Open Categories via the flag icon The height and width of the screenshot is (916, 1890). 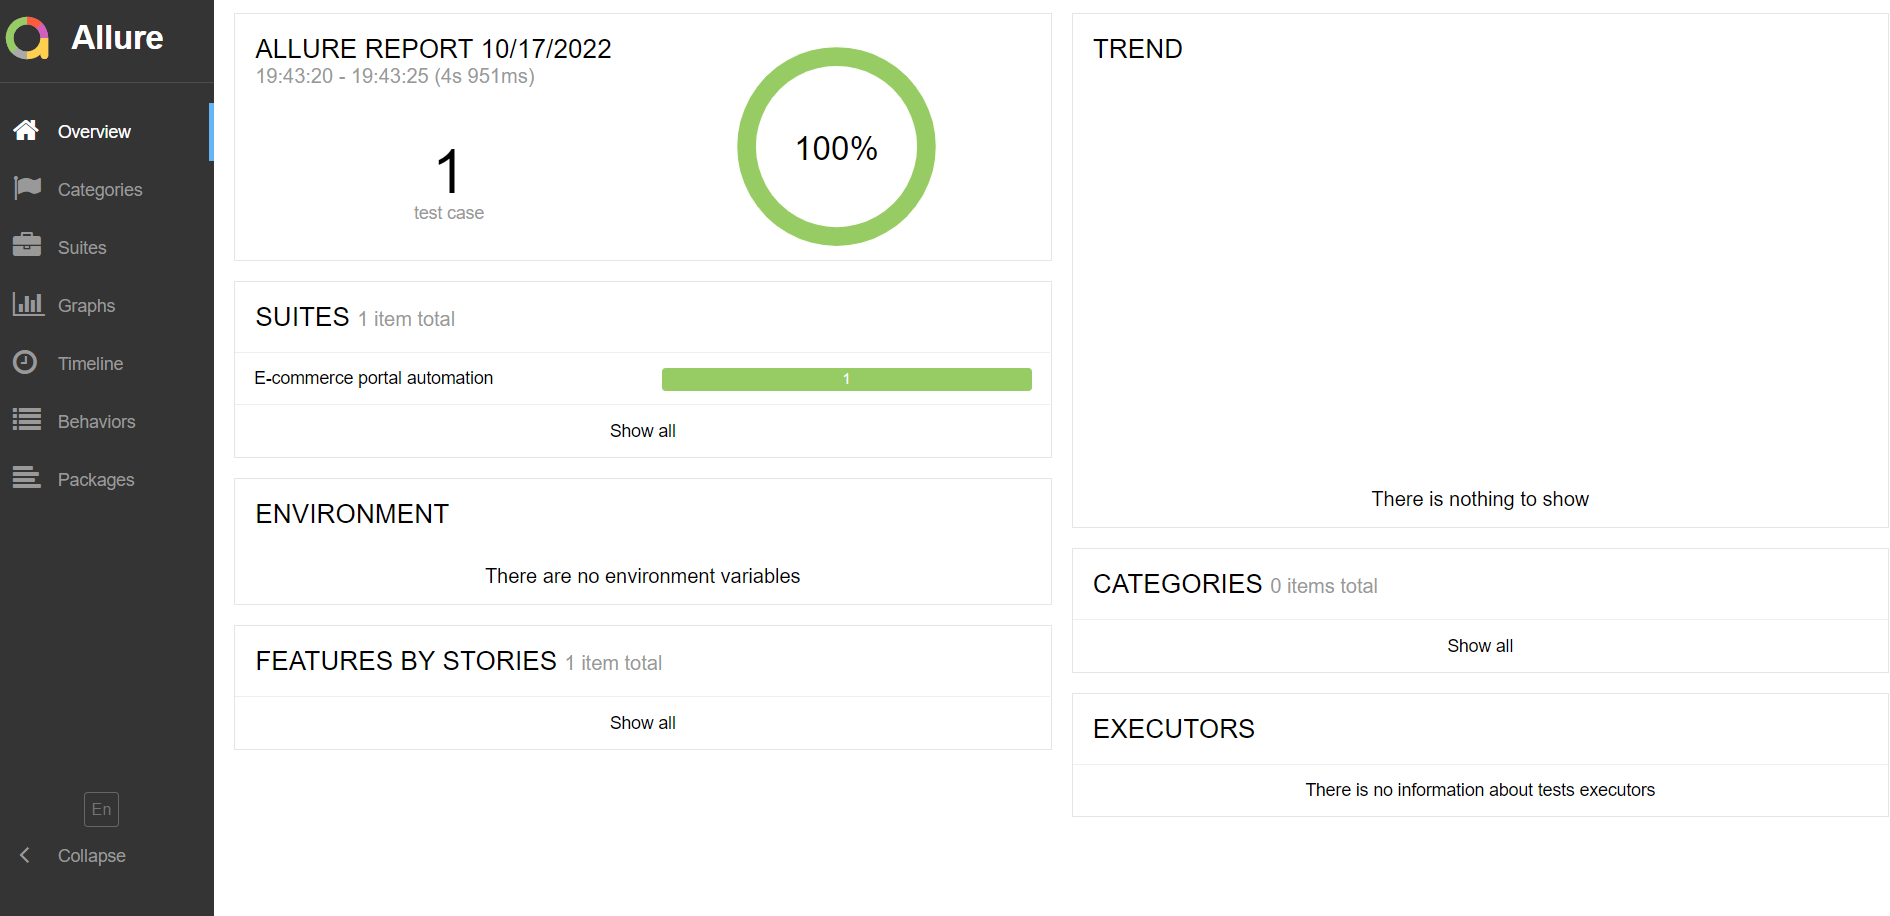click(26, 188)
